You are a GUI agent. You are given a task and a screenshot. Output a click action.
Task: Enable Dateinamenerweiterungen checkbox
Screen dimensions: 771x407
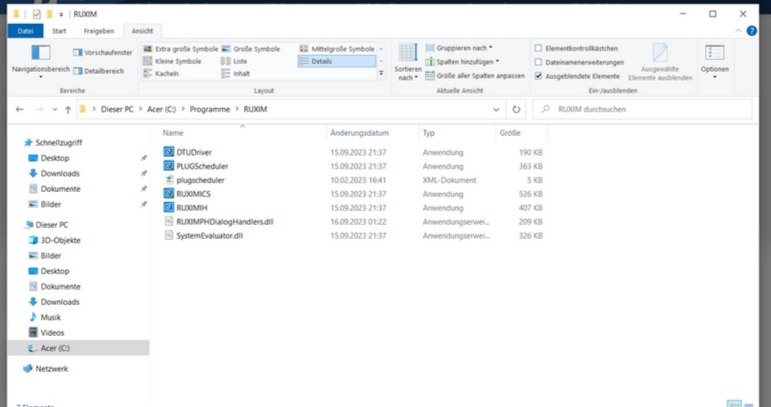coord(538,62)
